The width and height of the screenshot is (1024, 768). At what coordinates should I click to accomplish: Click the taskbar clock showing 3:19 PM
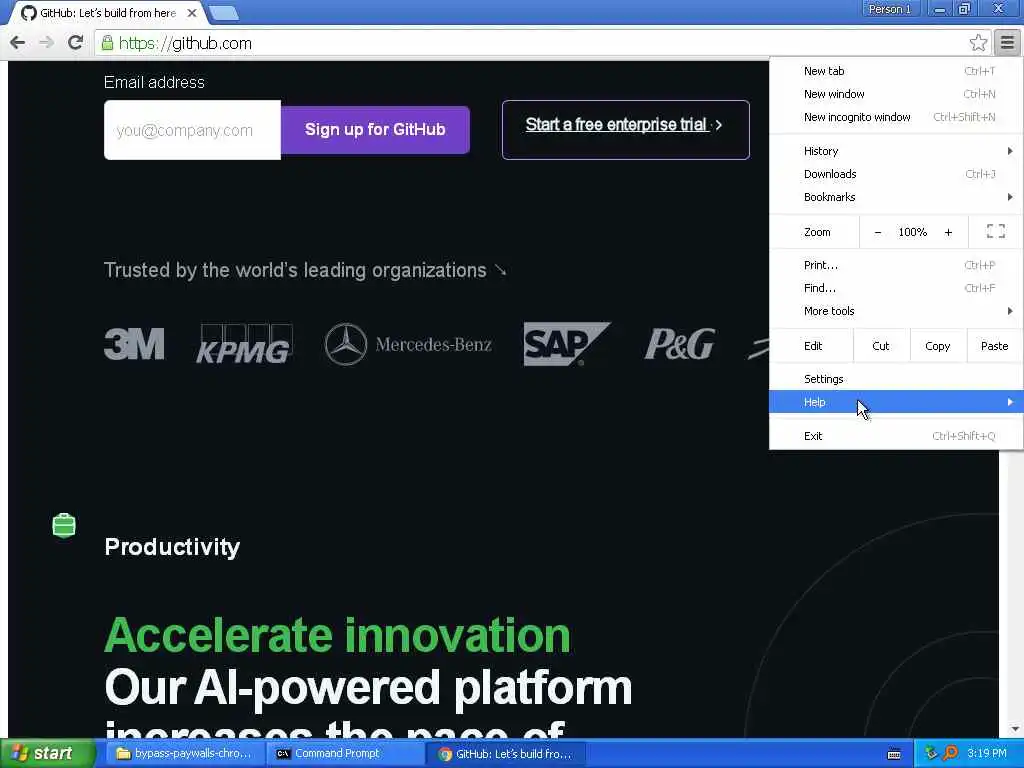[x=987, y=753]
